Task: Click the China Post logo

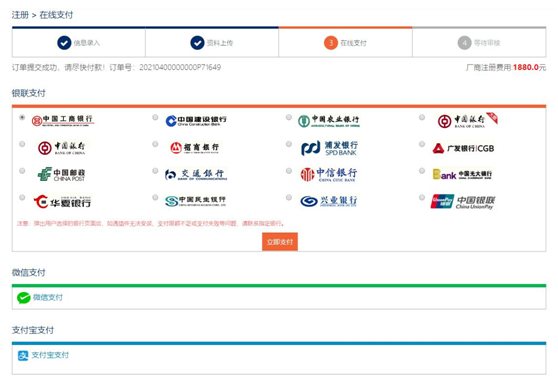Action: pyautogui.click(x=61, y=174)
